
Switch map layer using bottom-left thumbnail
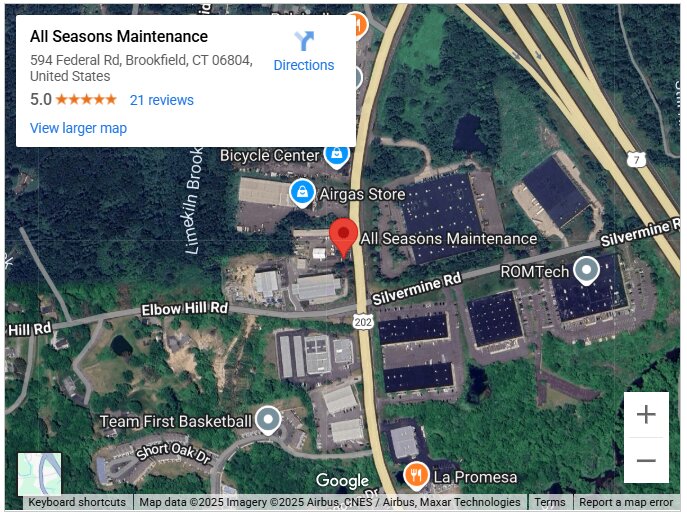[39, 474]
